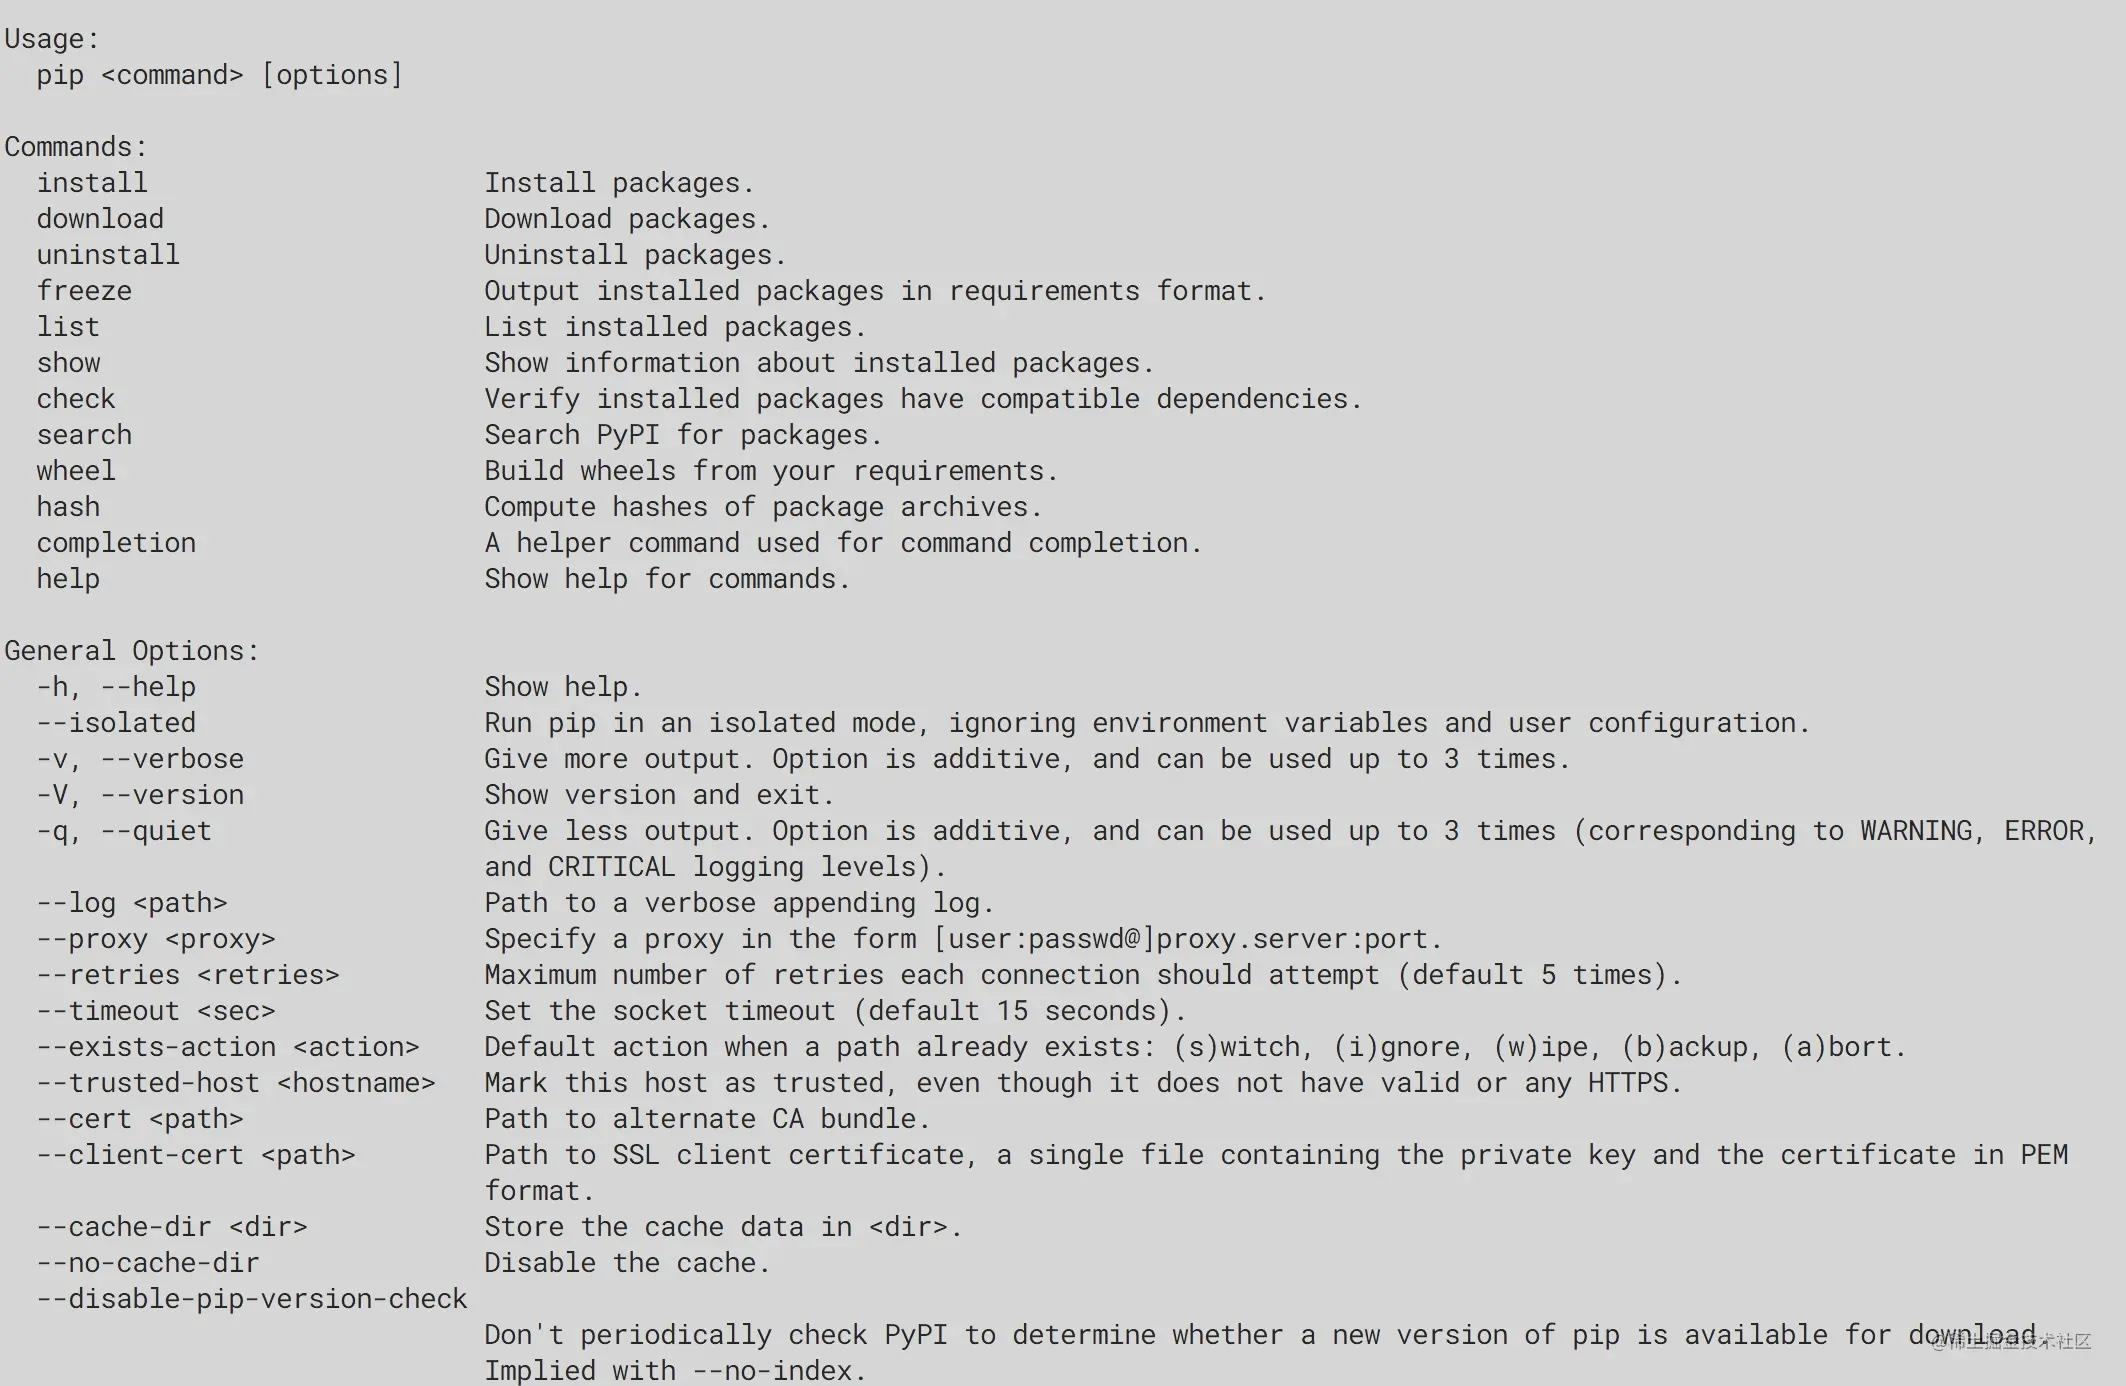Click the 'pip <command> [options]' usage line
This screenshot has height=1386, width=2126.
220,76
